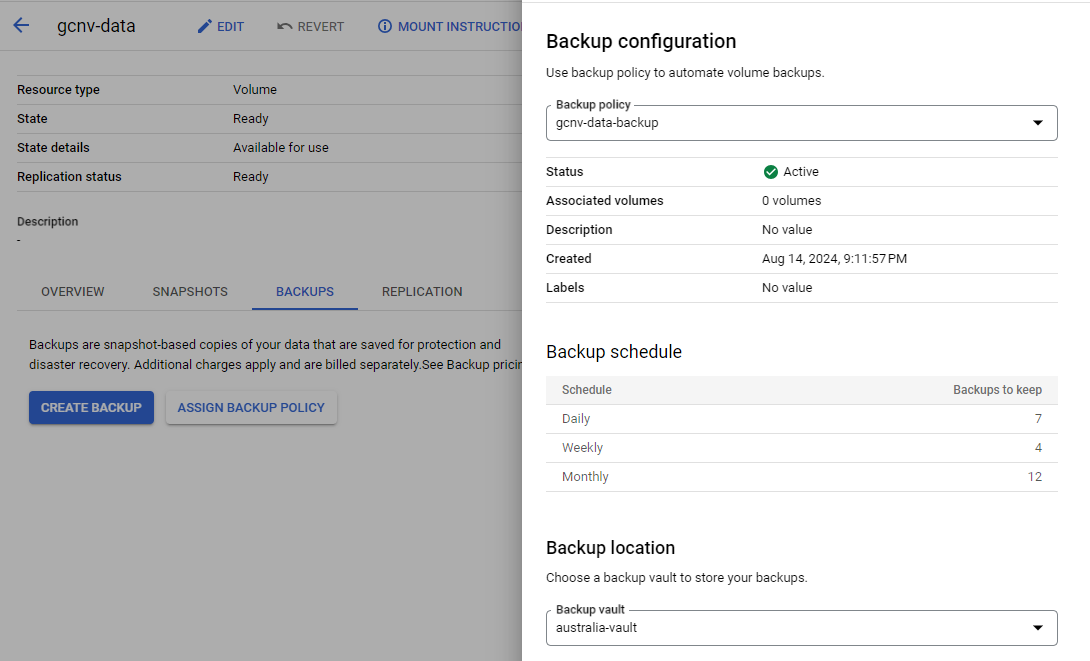Select the Daily schedule row
Image resolution: width=1090 pixels, height=661 pixels.
pos(801,419)
